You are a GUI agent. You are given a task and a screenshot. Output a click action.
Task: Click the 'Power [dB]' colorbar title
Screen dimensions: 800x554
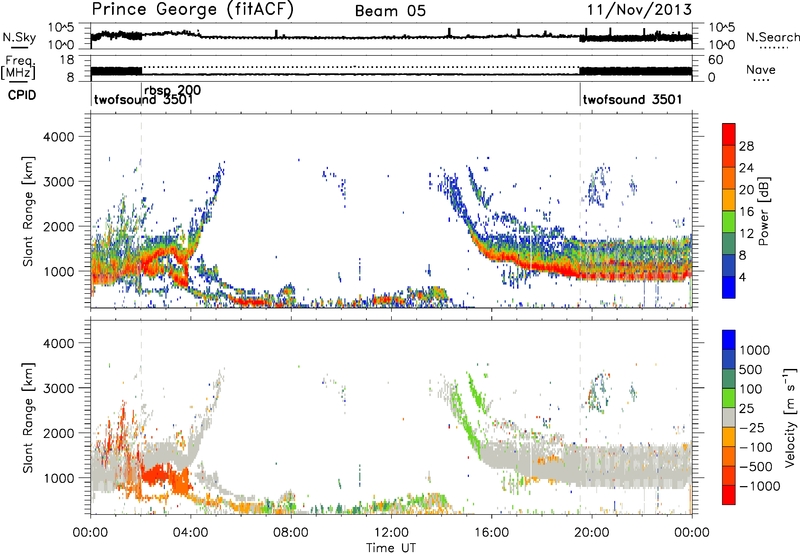pos(764,211)
